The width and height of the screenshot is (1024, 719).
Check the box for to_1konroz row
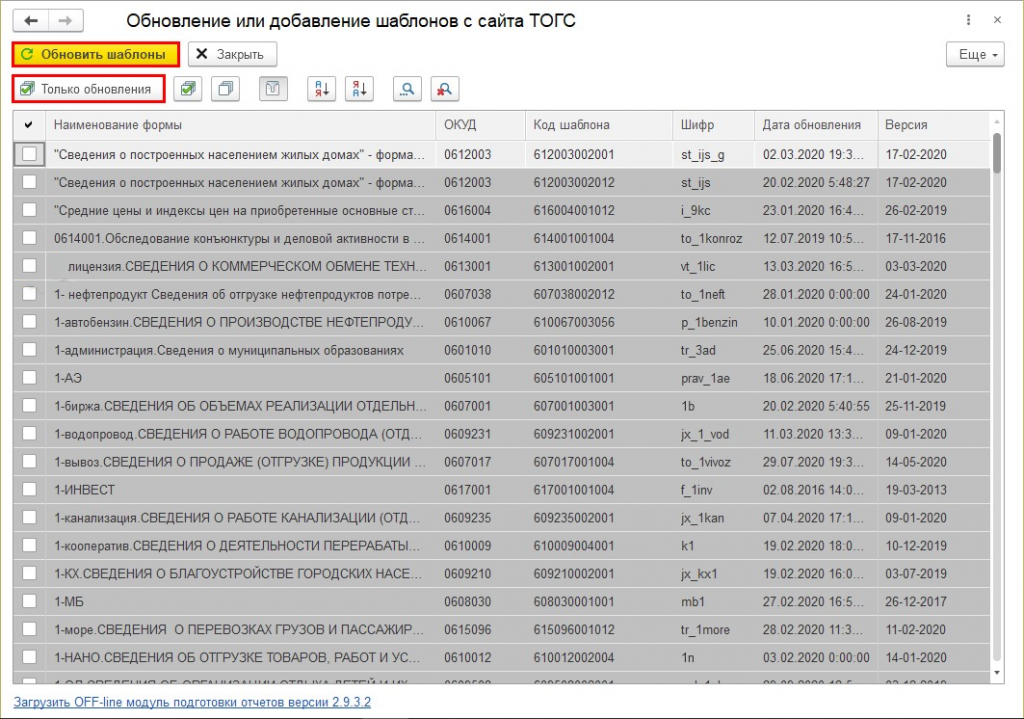(29, 238)
